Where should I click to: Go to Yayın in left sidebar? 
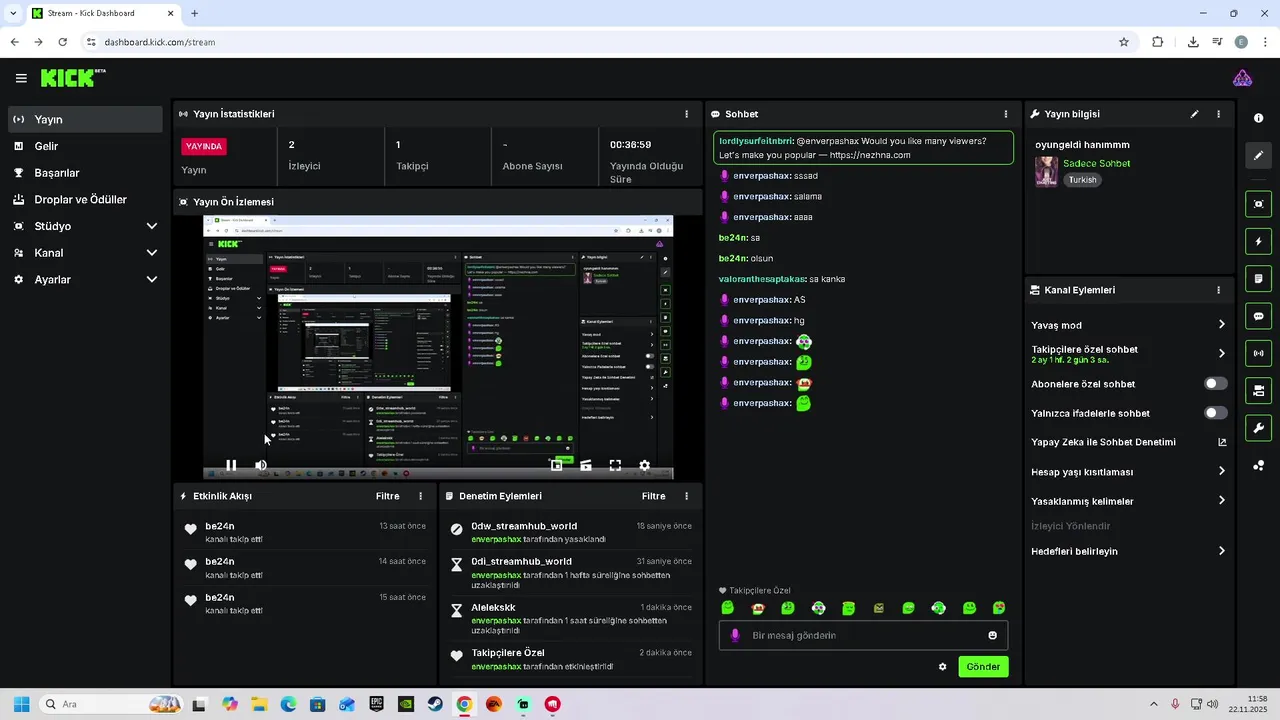(86, 119)
